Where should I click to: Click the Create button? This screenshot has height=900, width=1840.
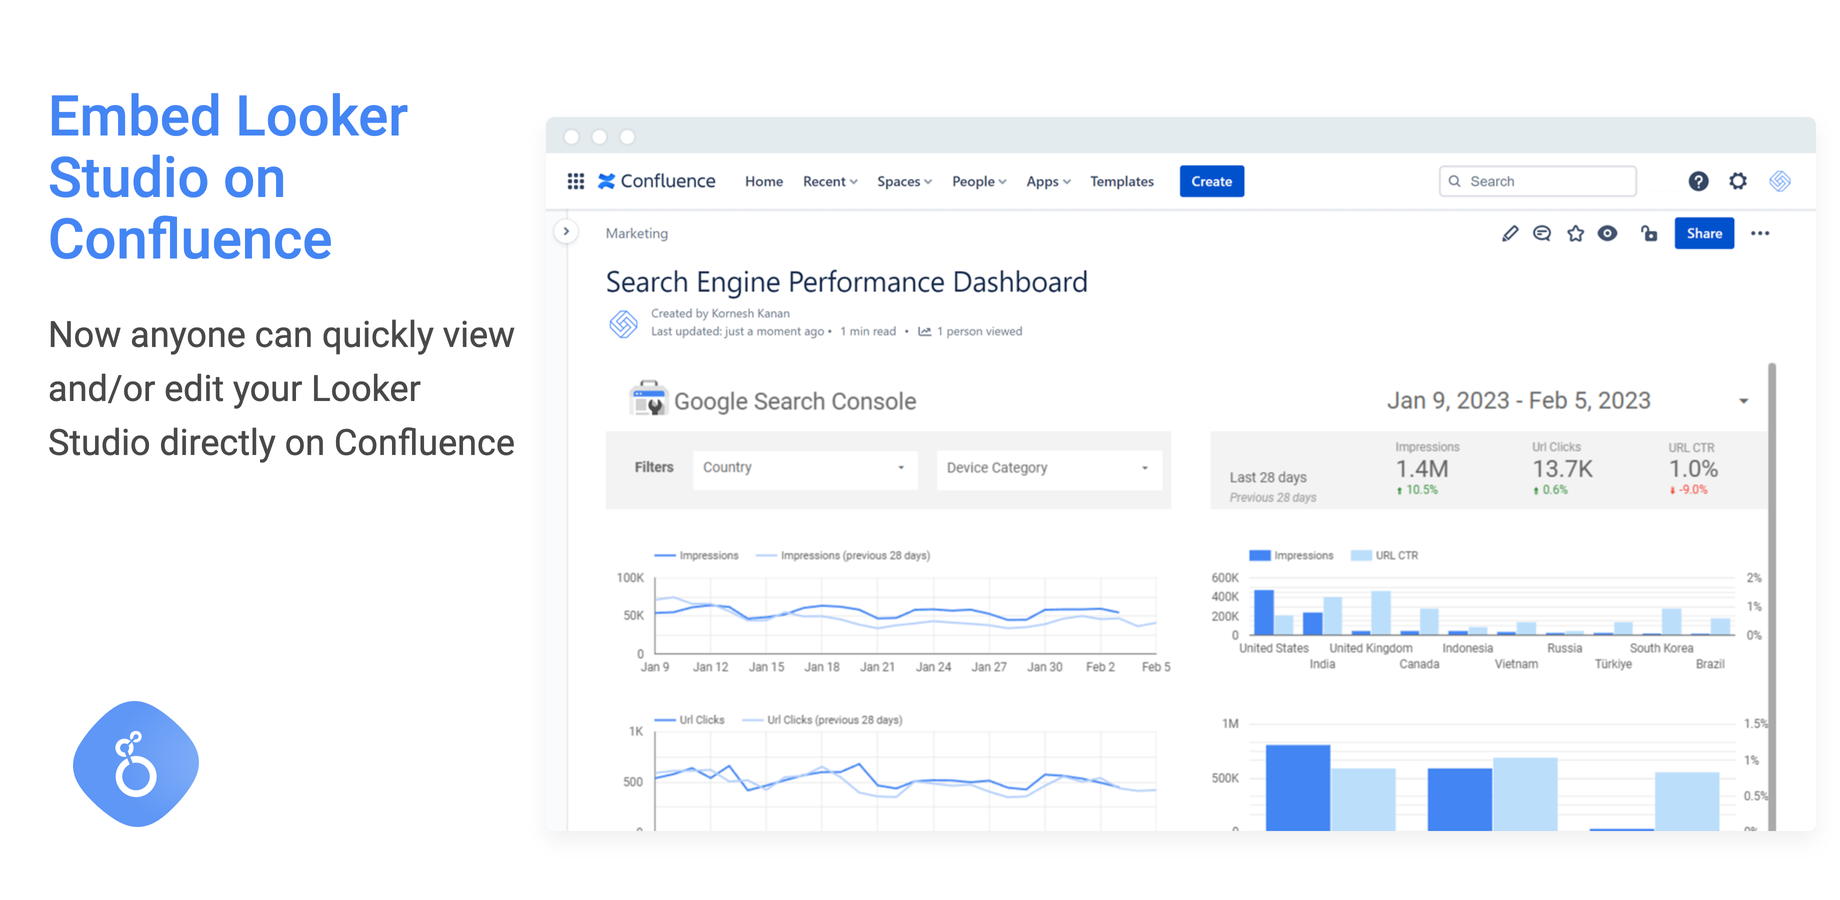click(1211, 181)
